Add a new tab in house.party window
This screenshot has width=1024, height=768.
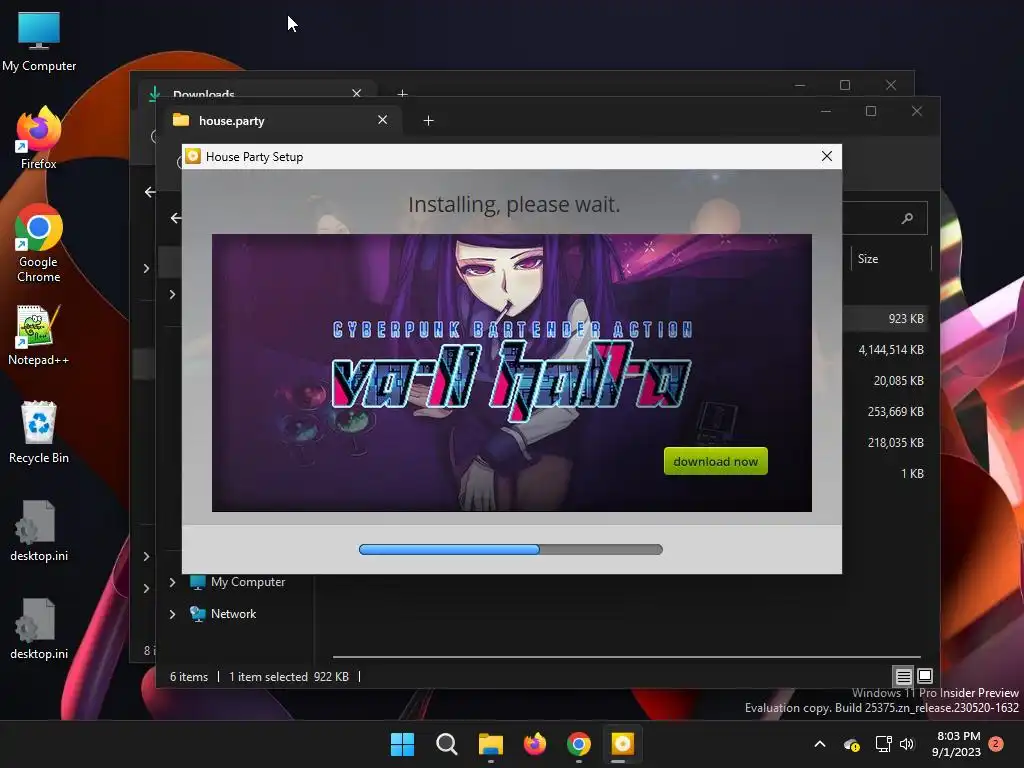[428, 121]
